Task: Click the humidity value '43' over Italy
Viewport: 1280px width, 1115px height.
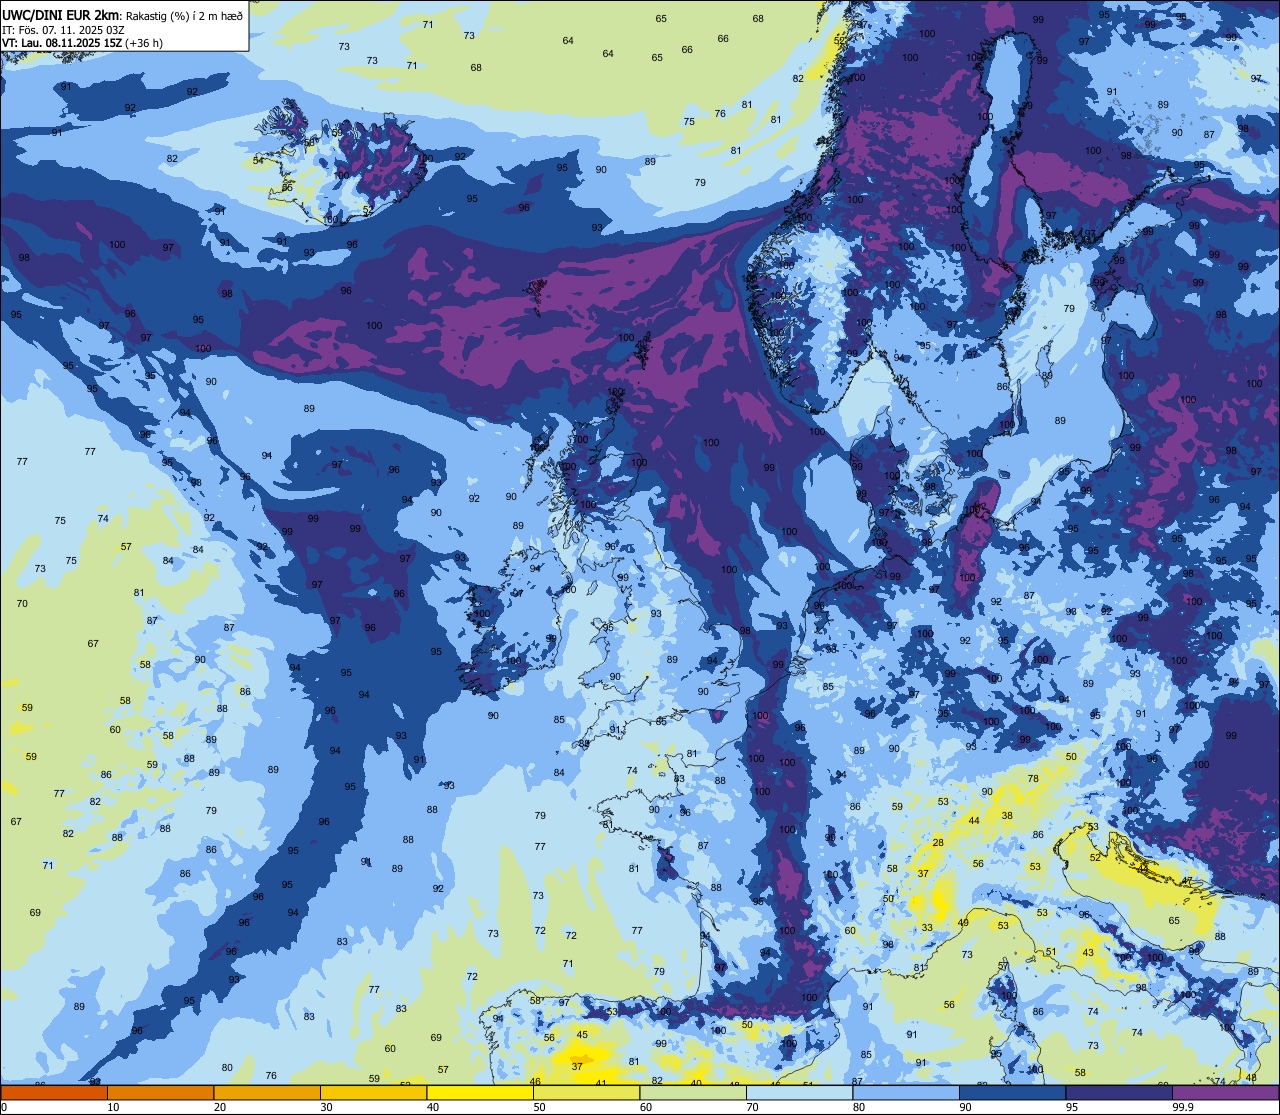Action: [1088, 952]
